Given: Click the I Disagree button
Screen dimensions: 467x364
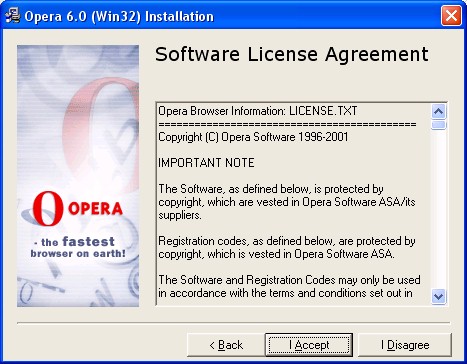Looking at the screenshot, I should [x=405, y=345].
